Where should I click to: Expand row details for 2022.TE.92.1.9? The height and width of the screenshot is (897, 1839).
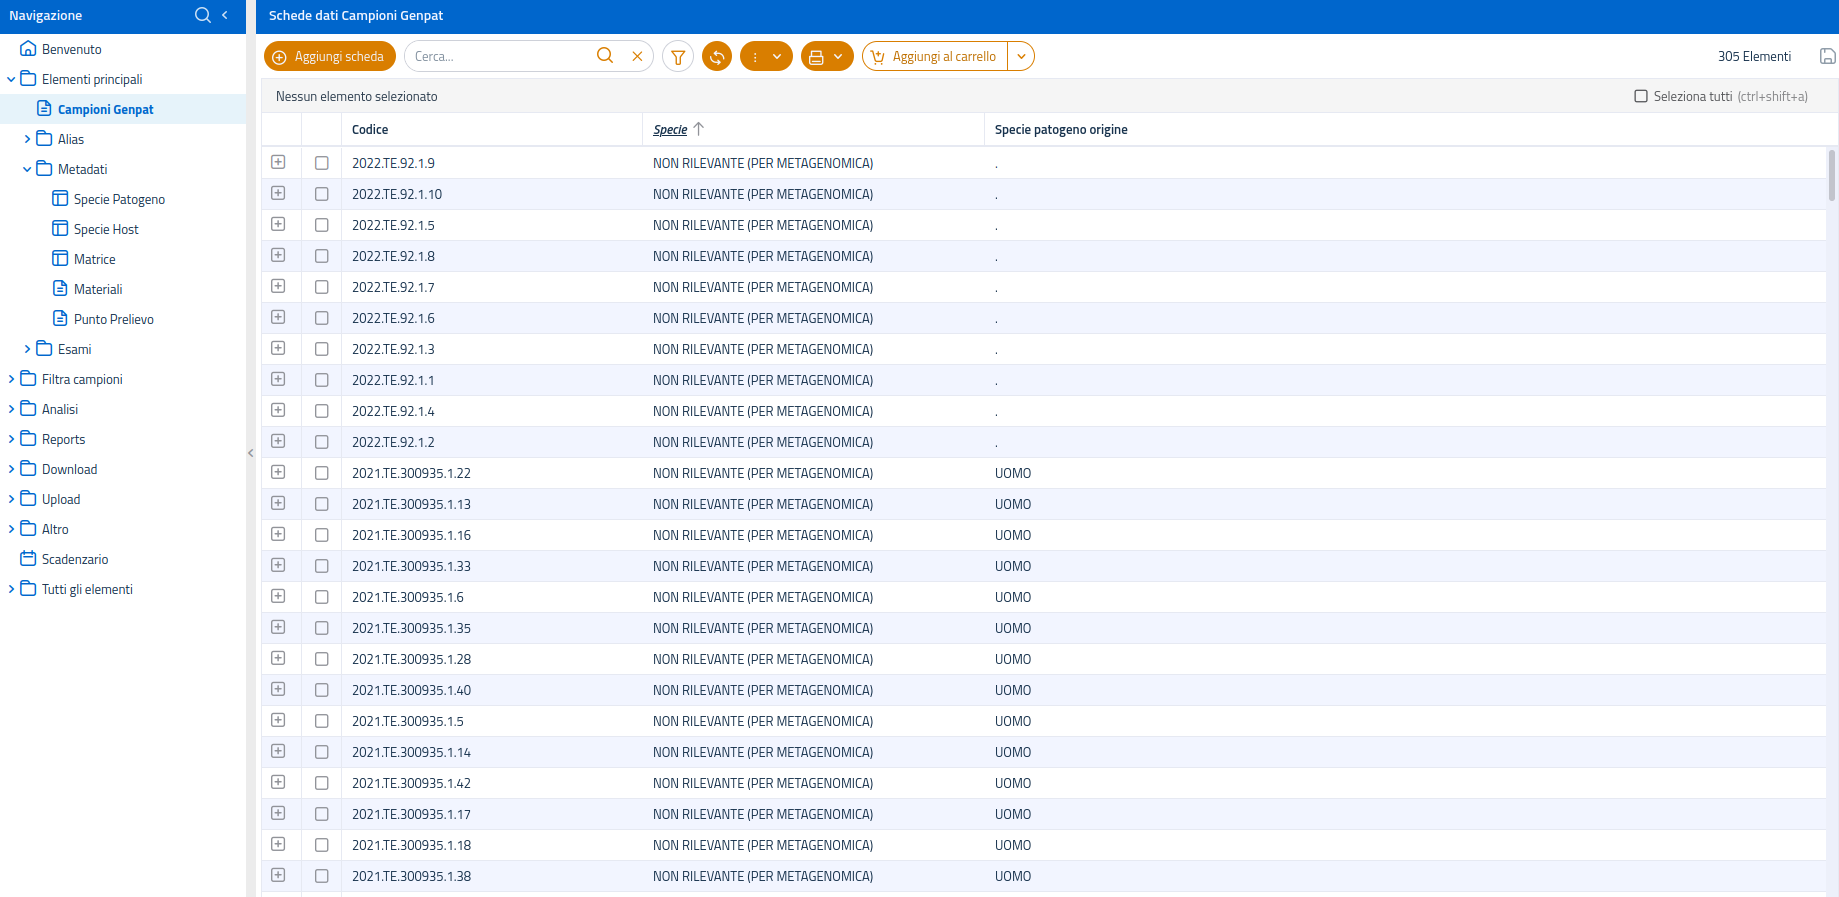pyautogui.click(x=278, y=163)
